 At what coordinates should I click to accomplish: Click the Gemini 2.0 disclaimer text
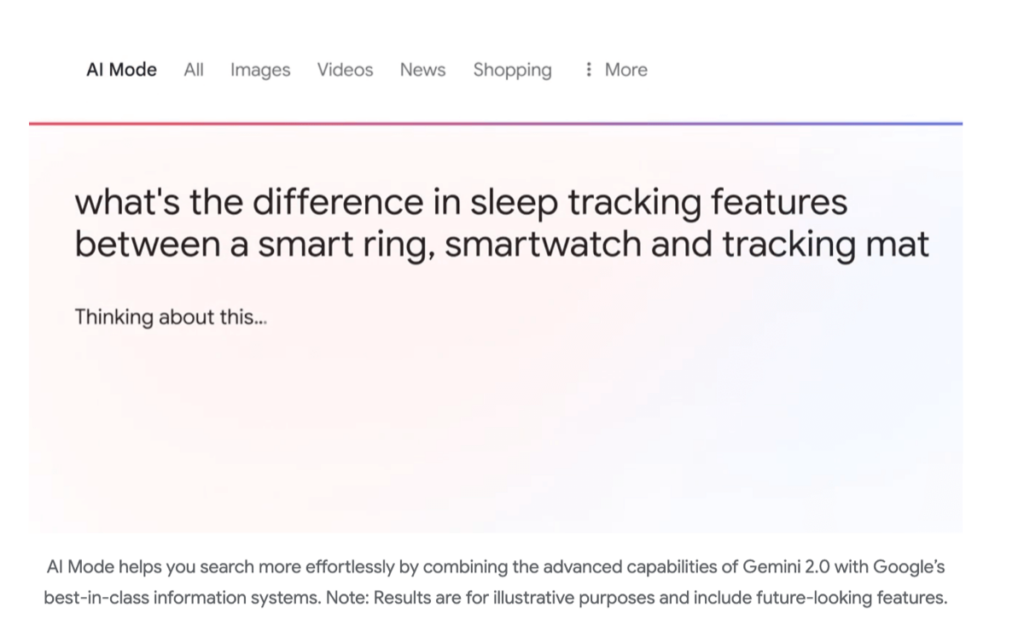(495, 567)
